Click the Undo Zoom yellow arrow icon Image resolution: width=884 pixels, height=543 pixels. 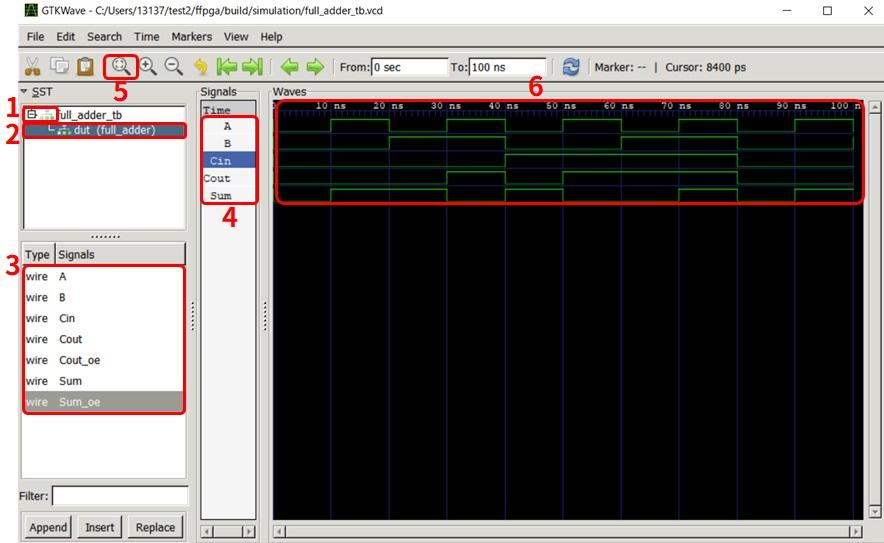point(200,67)
